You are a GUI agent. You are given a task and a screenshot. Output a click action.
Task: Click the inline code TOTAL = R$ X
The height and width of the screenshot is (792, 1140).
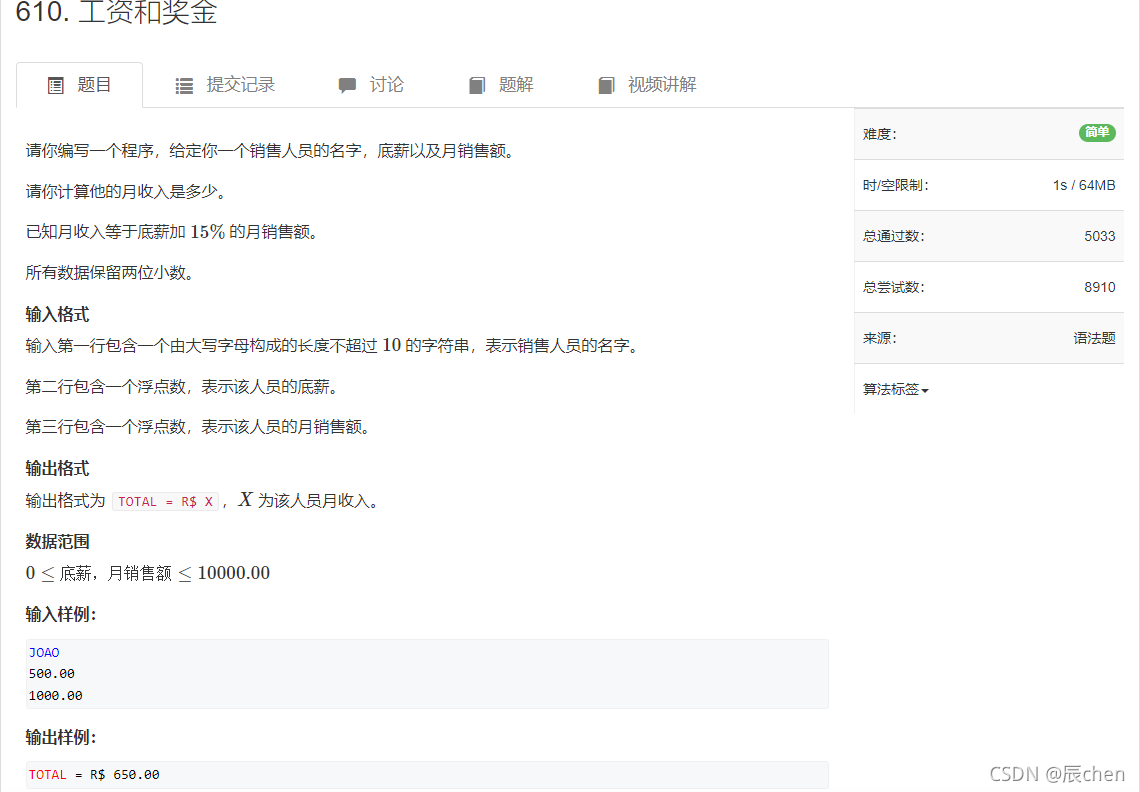tap(165, 502)
